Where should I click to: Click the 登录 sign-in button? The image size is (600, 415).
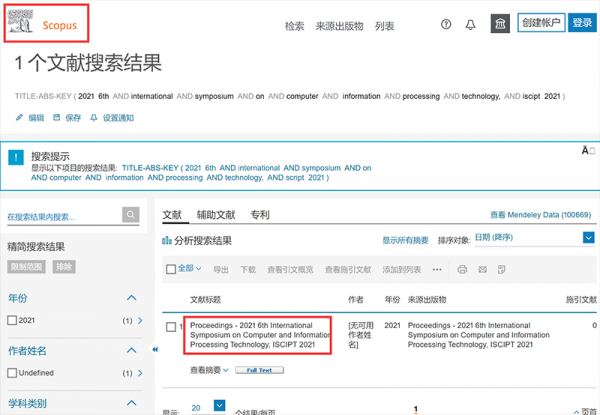click(581, 23)
